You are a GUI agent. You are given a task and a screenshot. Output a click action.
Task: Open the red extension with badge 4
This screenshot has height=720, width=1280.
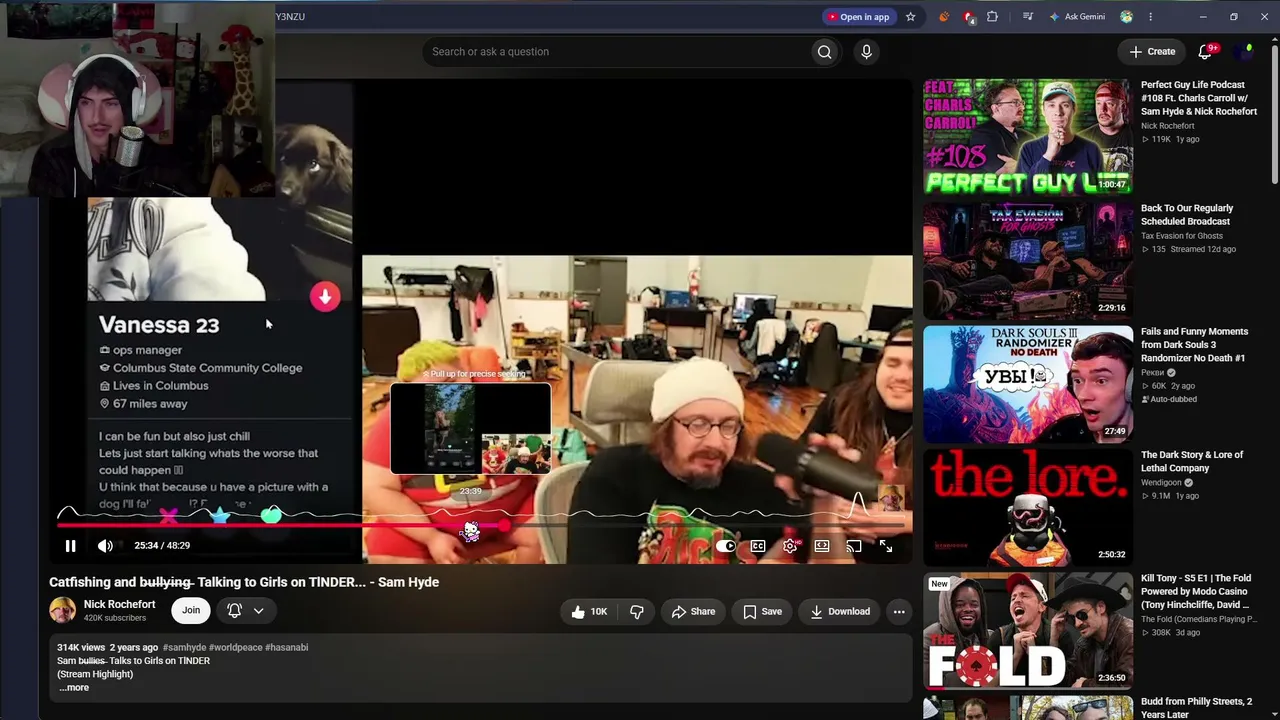[968, 17]
